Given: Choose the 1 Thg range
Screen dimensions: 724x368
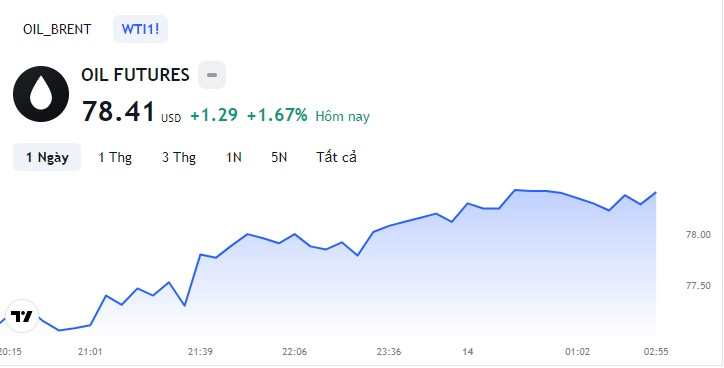Looking at the screenshot, I should click(115, 157).
